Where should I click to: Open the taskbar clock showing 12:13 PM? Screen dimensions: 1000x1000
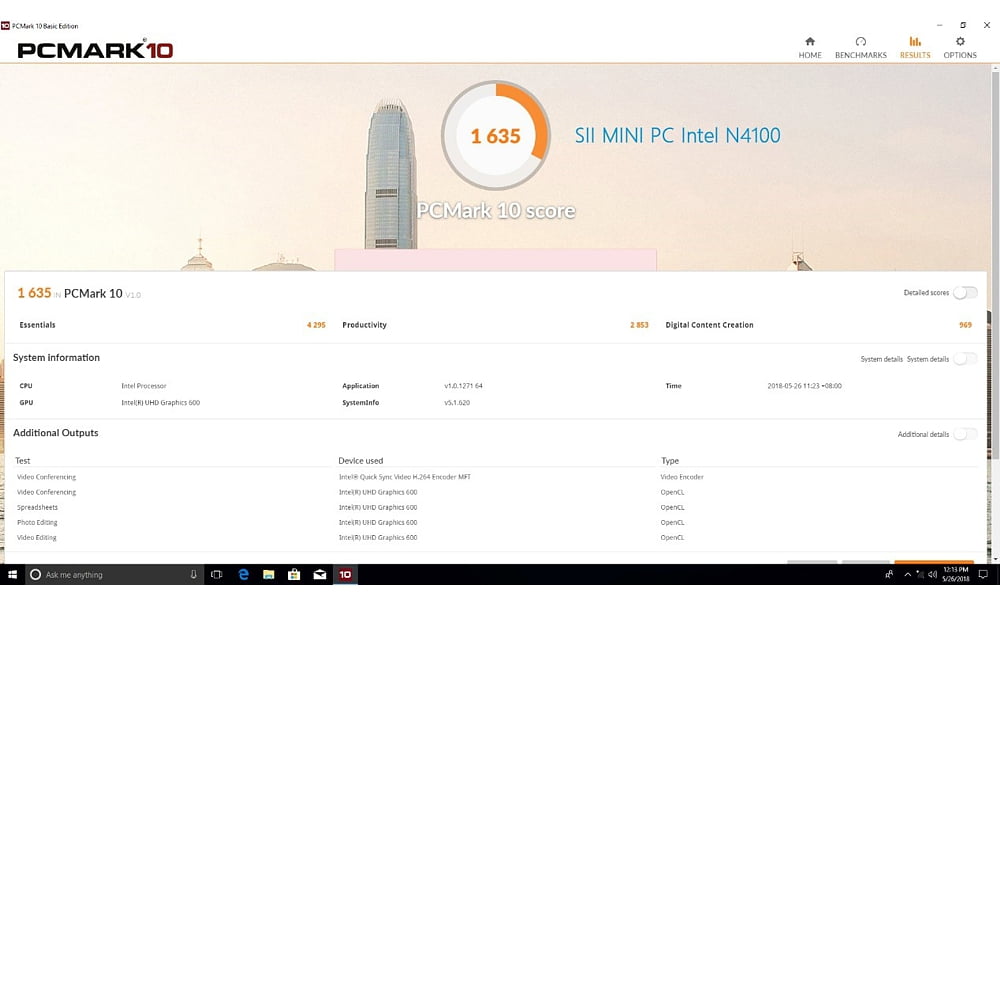[x=955, y=575]
